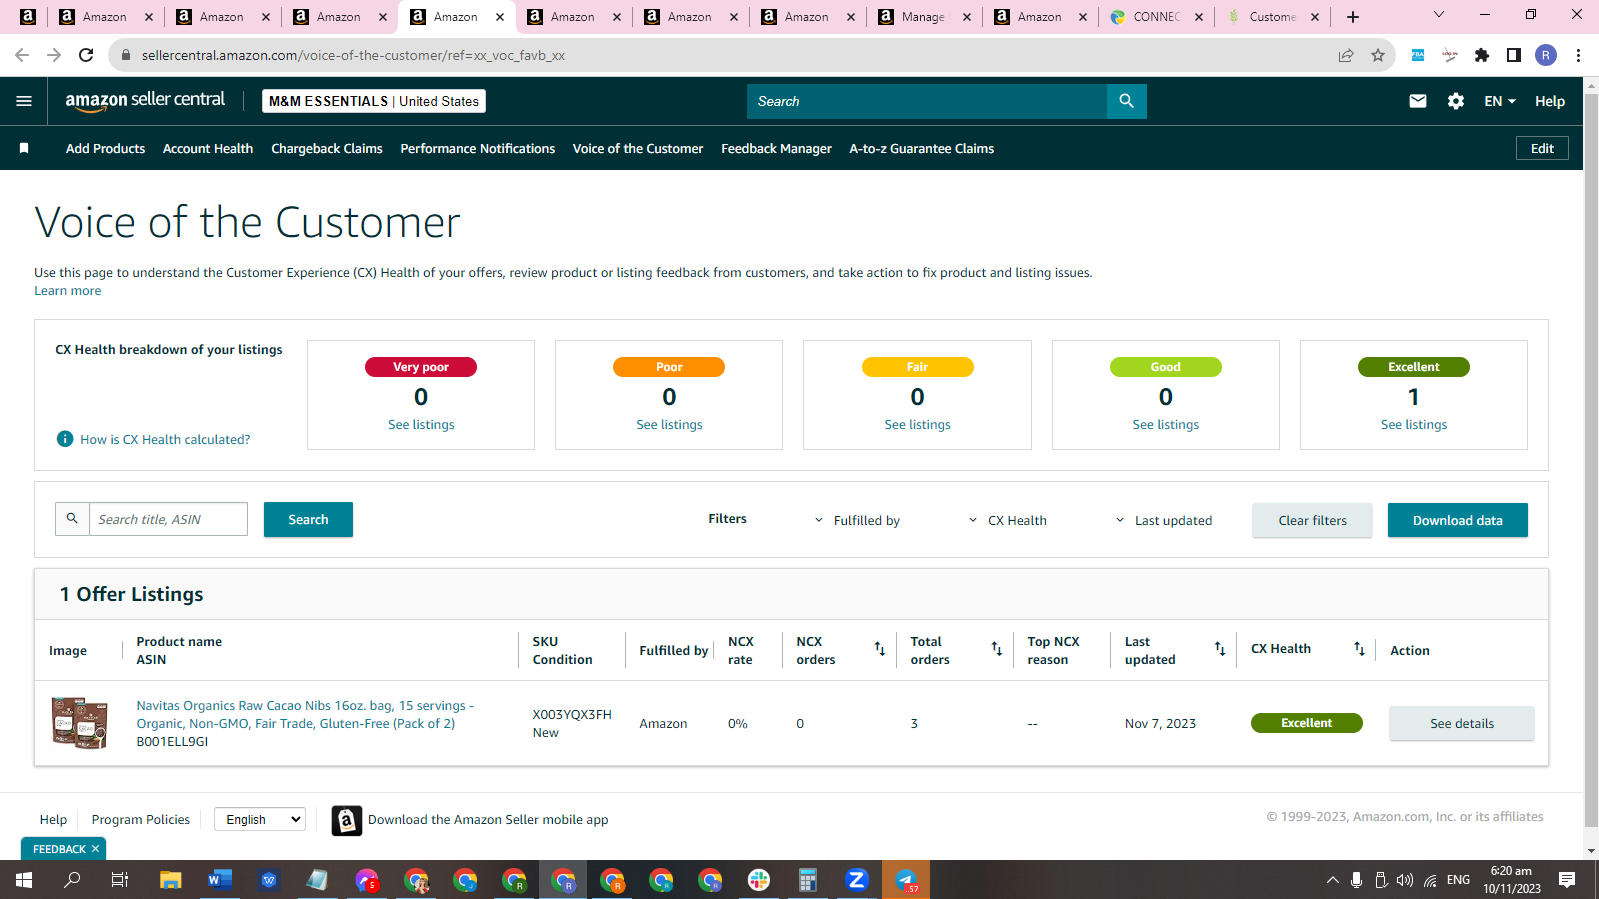Expand the CX Health filter
The image size is (1599, 899).
coord(1007,520)
